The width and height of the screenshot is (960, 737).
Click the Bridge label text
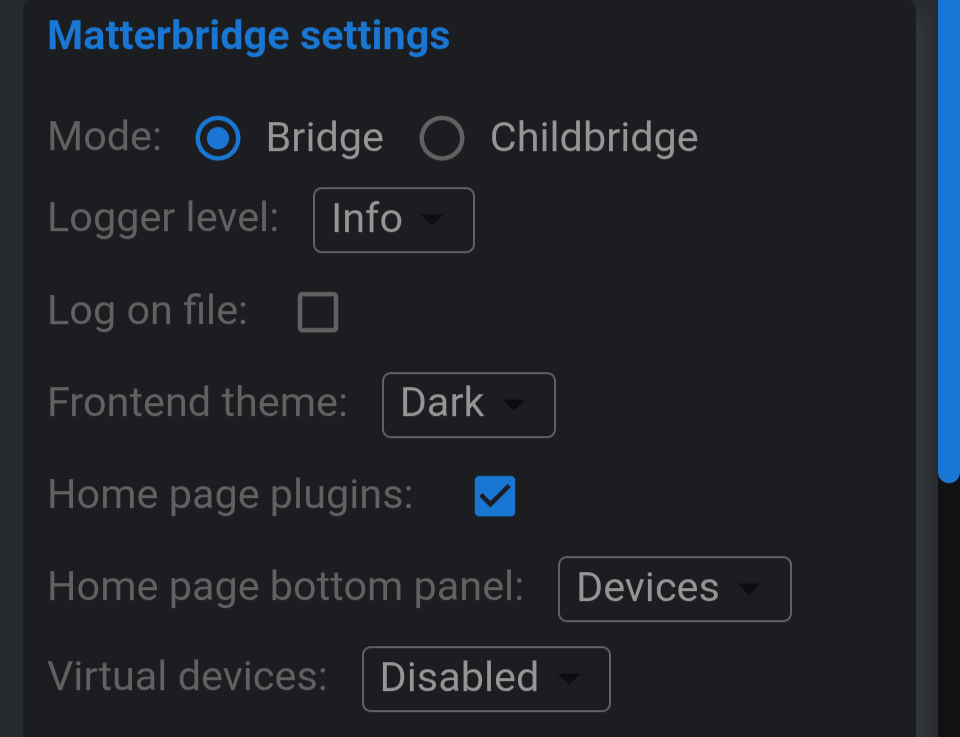click(325, 138)
